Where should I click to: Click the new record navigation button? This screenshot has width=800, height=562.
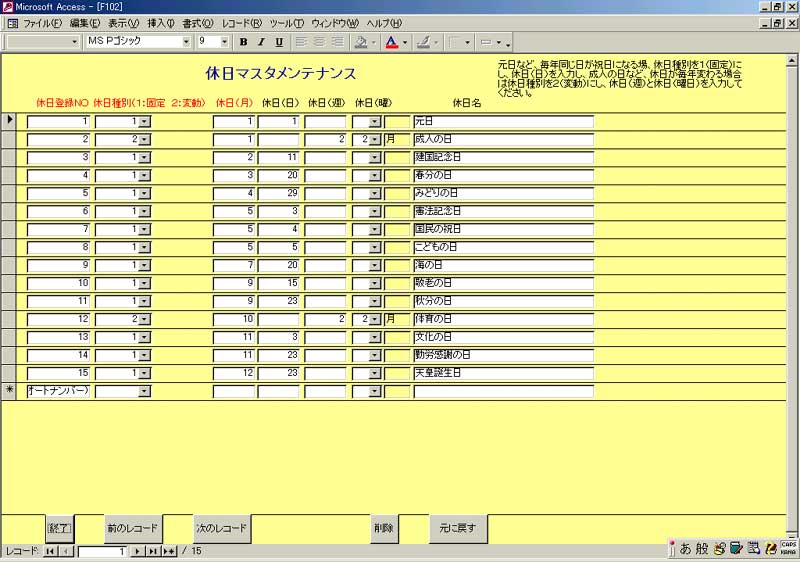pos(169,551)
